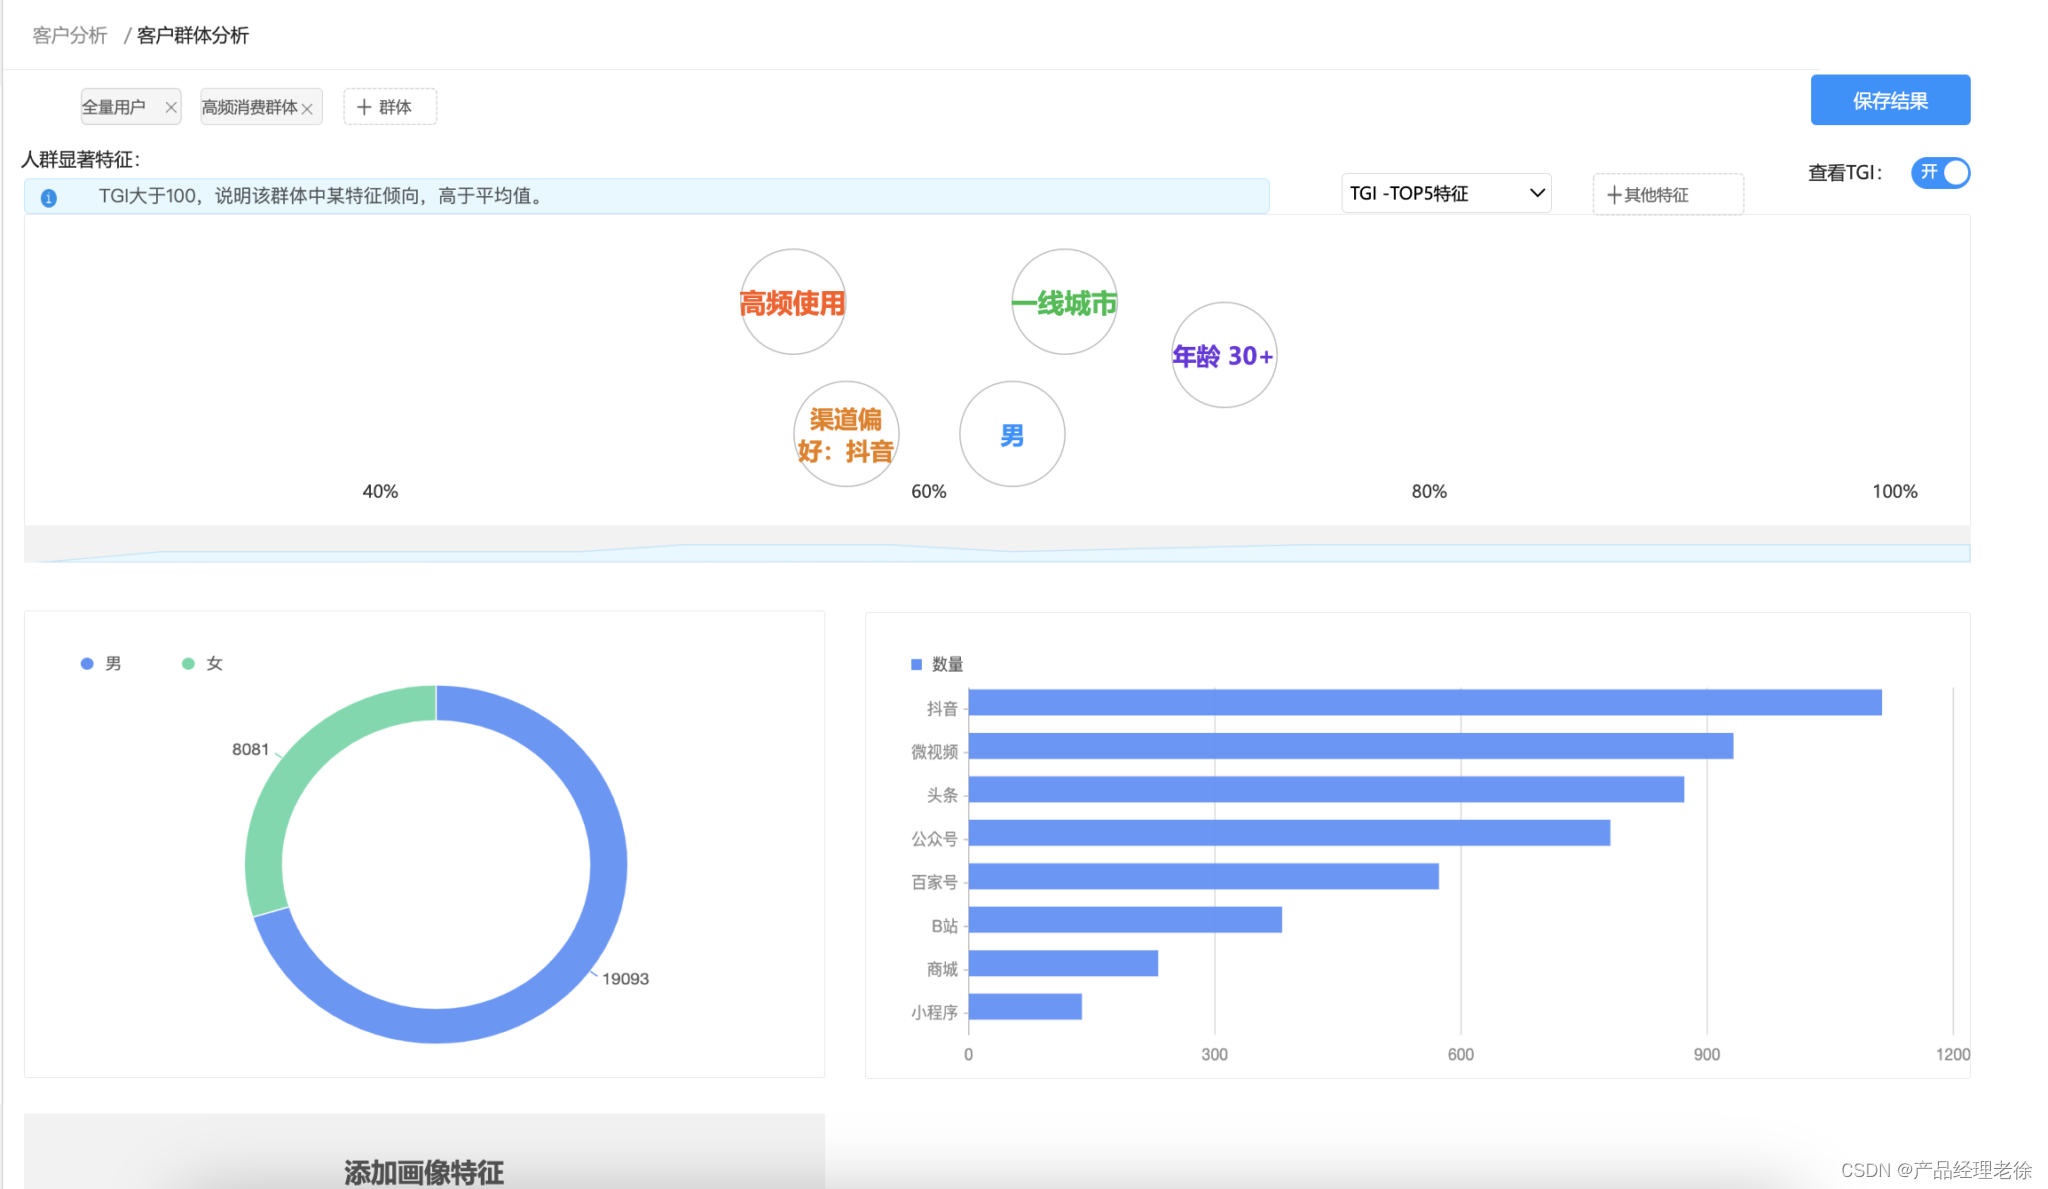Toggle 女 legend in donut chart
2048x1189 pixels.
point(202,664)
